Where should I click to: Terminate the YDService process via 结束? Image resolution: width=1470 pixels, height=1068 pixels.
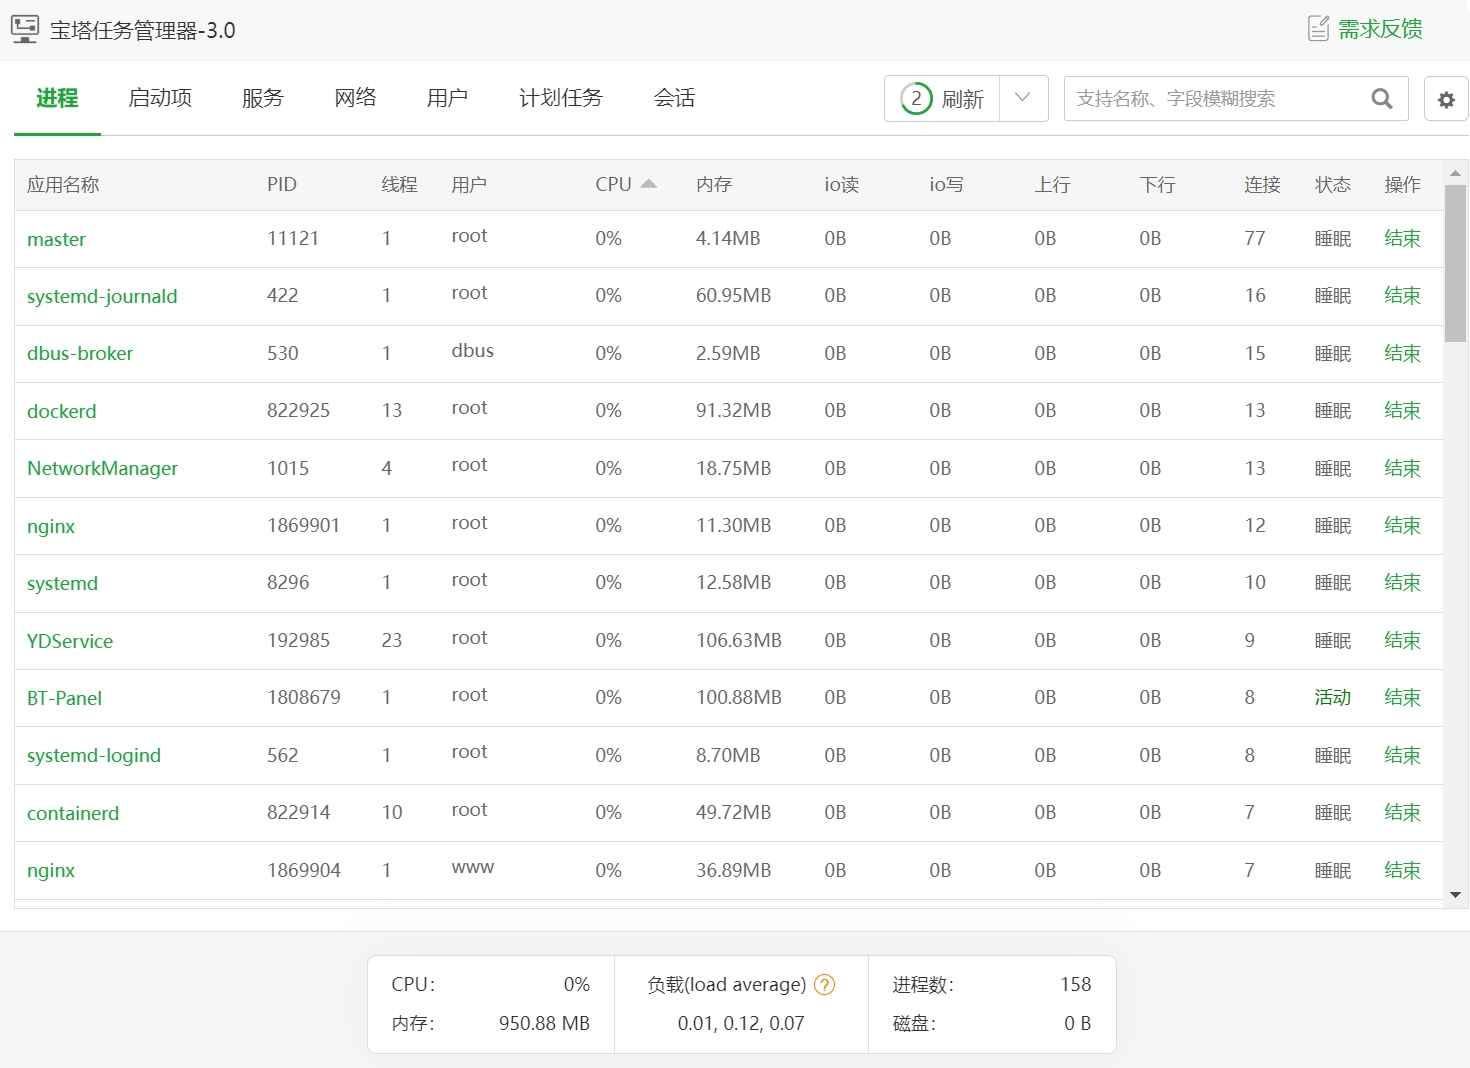[1402, 641]
